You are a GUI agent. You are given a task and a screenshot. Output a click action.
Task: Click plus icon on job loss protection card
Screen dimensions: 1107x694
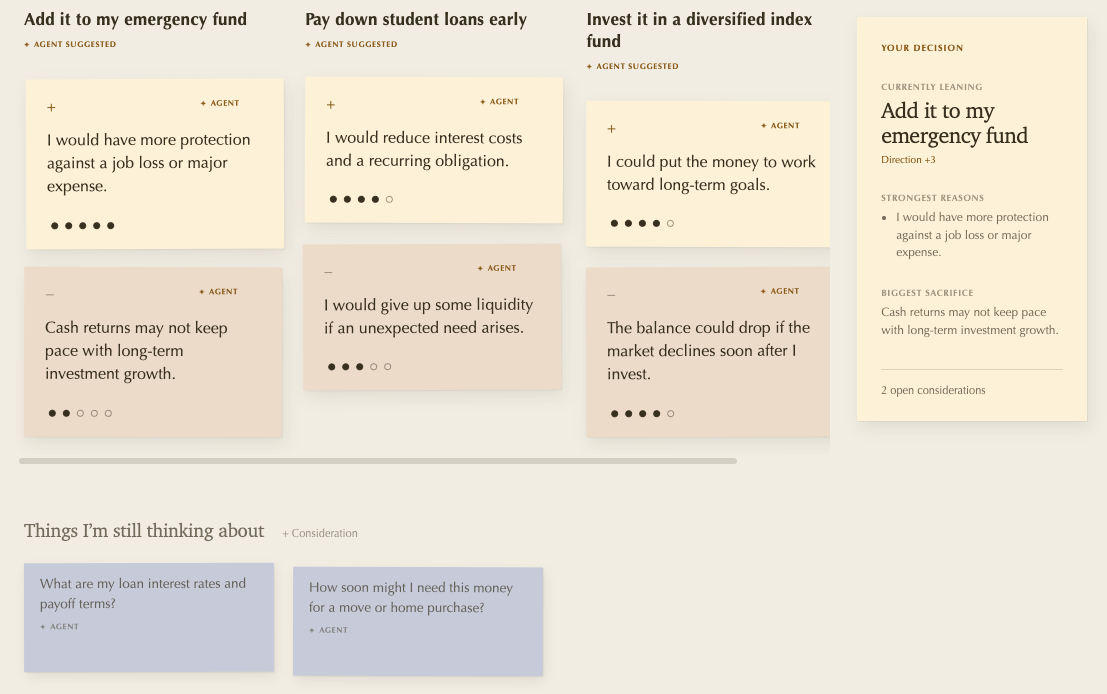[x=51, y=108]
